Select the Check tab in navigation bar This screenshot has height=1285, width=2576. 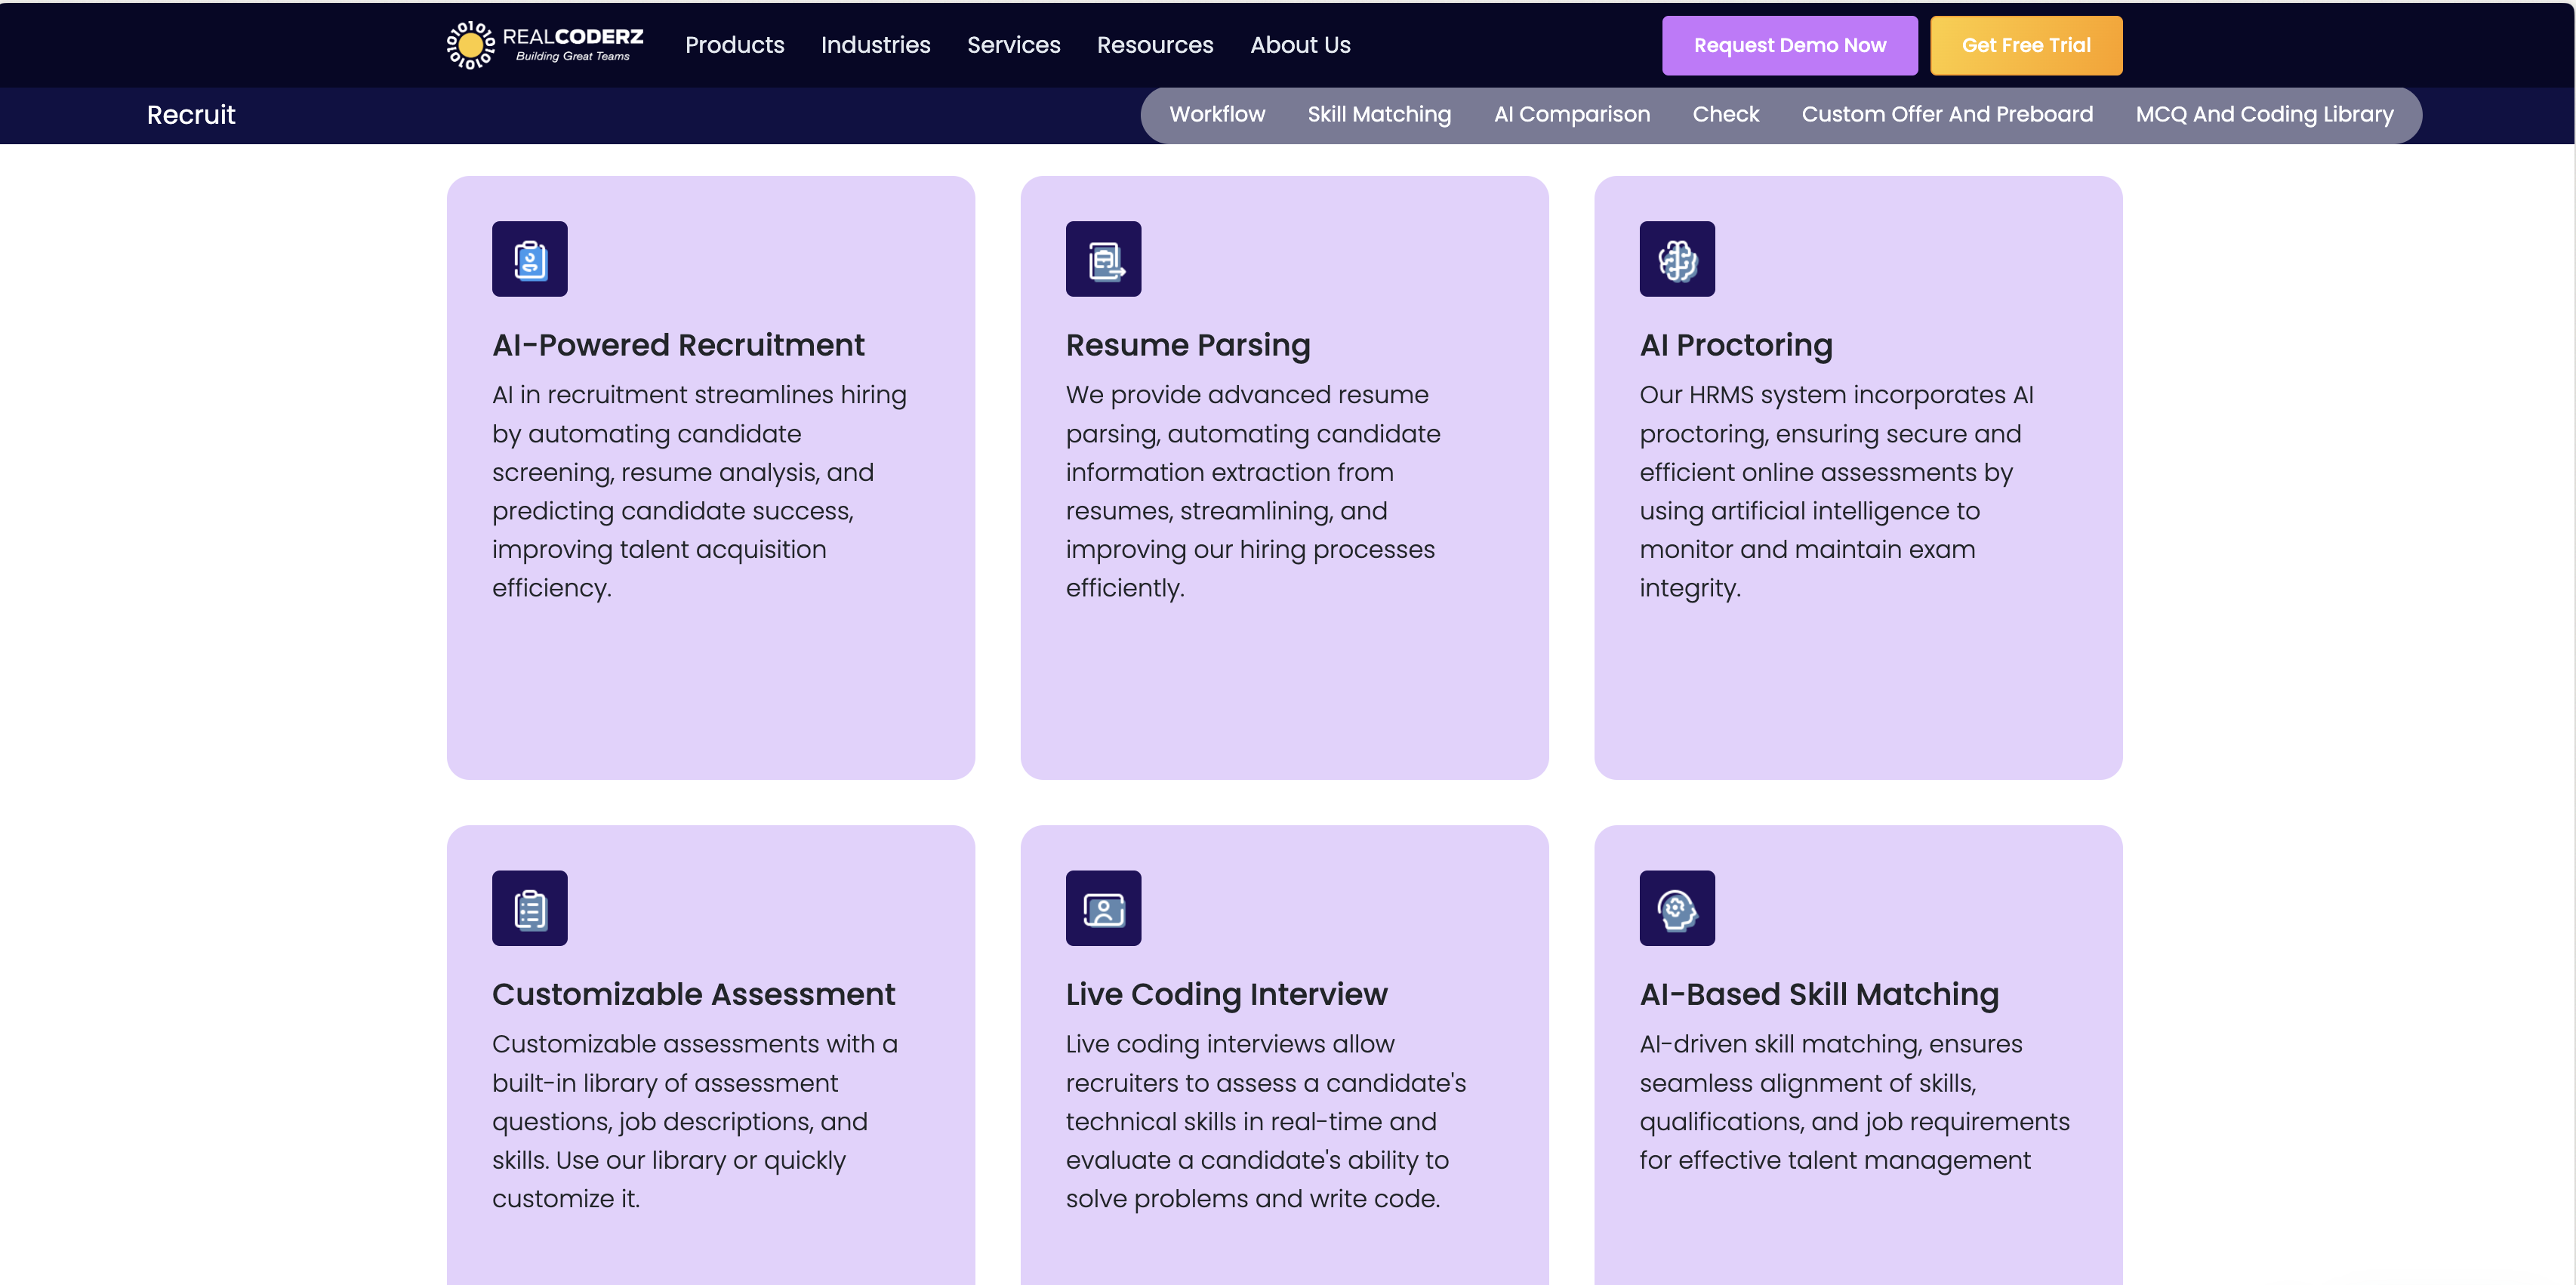(x=1725, y=113)
